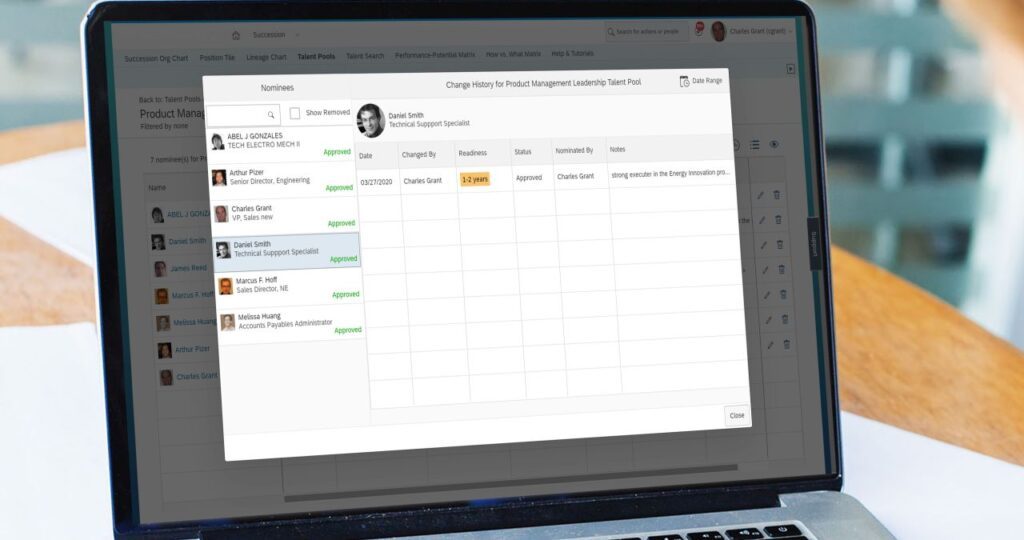Viewport: 1024px width, 540px height.
Task: Click the edit pencil icon in first row
Action: pyautogui.click(x=760, y=194)
